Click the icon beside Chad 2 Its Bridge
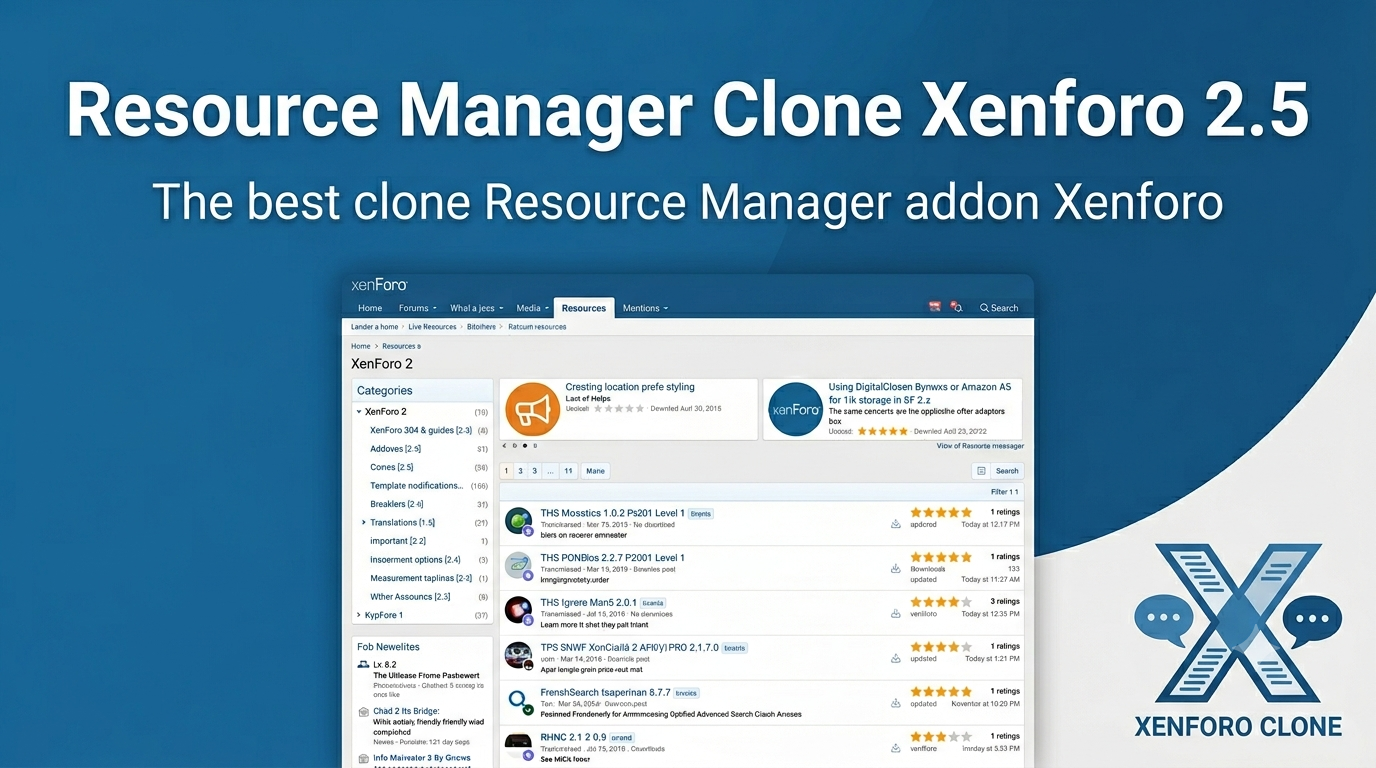 tap(363, 712)
